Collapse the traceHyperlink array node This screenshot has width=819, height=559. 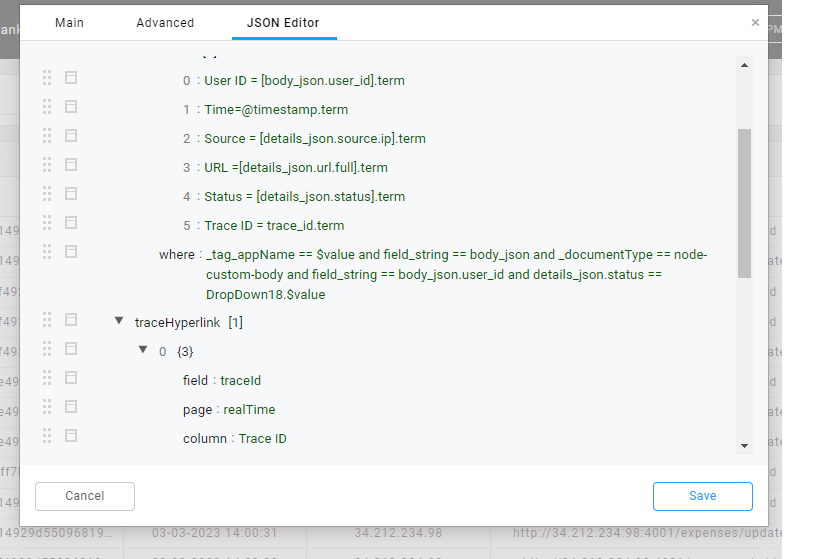120,322
